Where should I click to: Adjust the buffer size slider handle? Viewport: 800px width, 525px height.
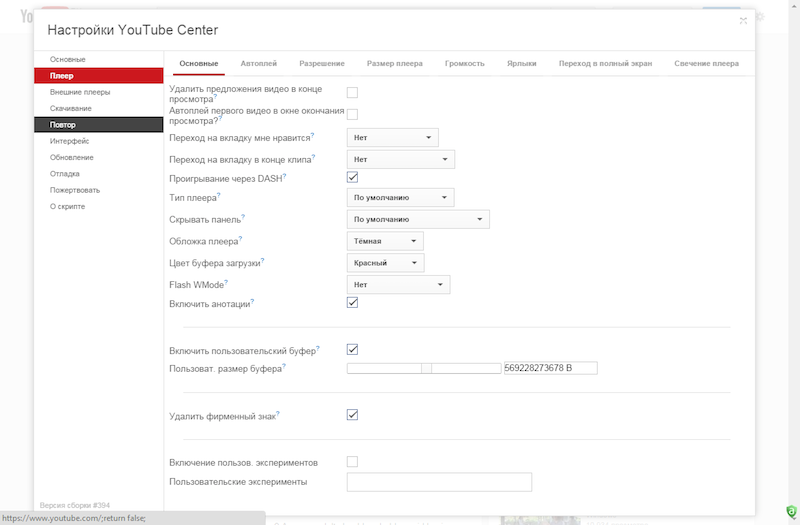pyautogui.click(x=427, y=368)
